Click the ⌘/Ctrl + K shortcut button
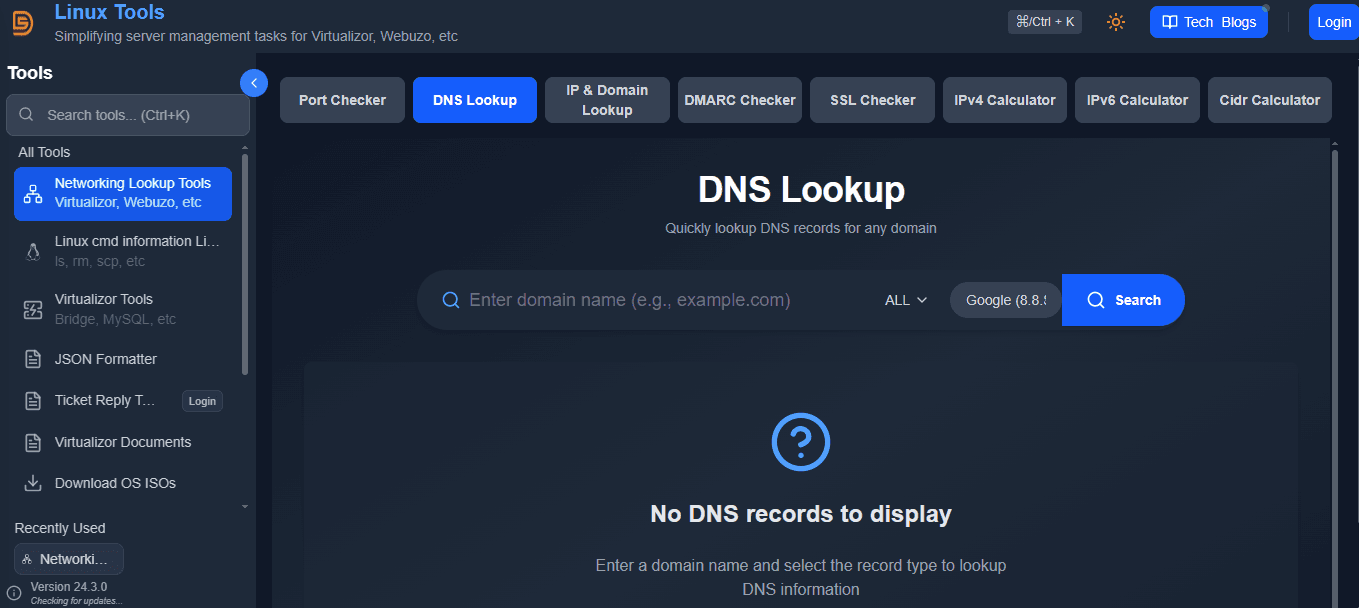1359x608 pixels. coord(1044,21)
